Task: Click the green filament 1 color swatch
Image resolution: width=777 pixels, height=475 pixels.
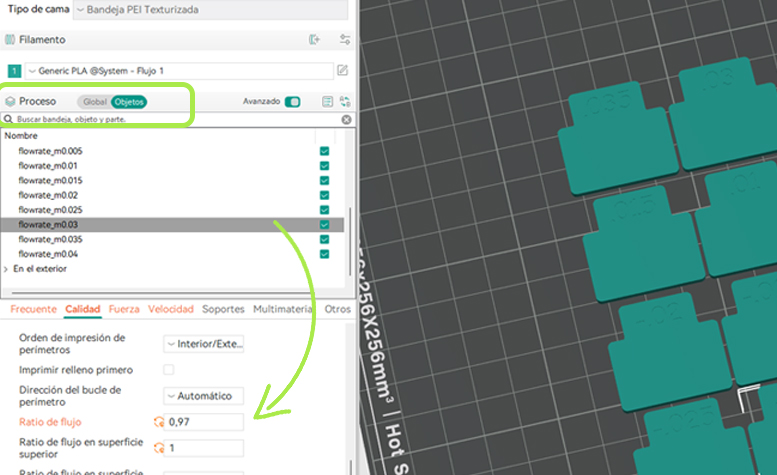Action: [x=14, y=71]
